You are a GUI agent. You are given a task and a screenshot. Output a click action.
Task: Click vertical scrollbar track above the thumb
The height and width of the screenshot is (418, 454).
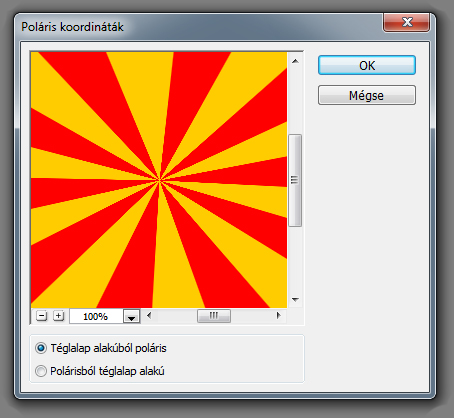[295, 101]
